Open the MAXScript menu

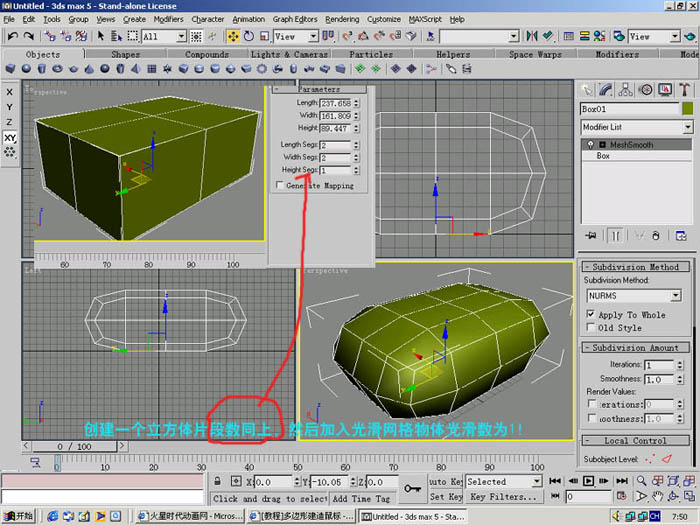425,19
